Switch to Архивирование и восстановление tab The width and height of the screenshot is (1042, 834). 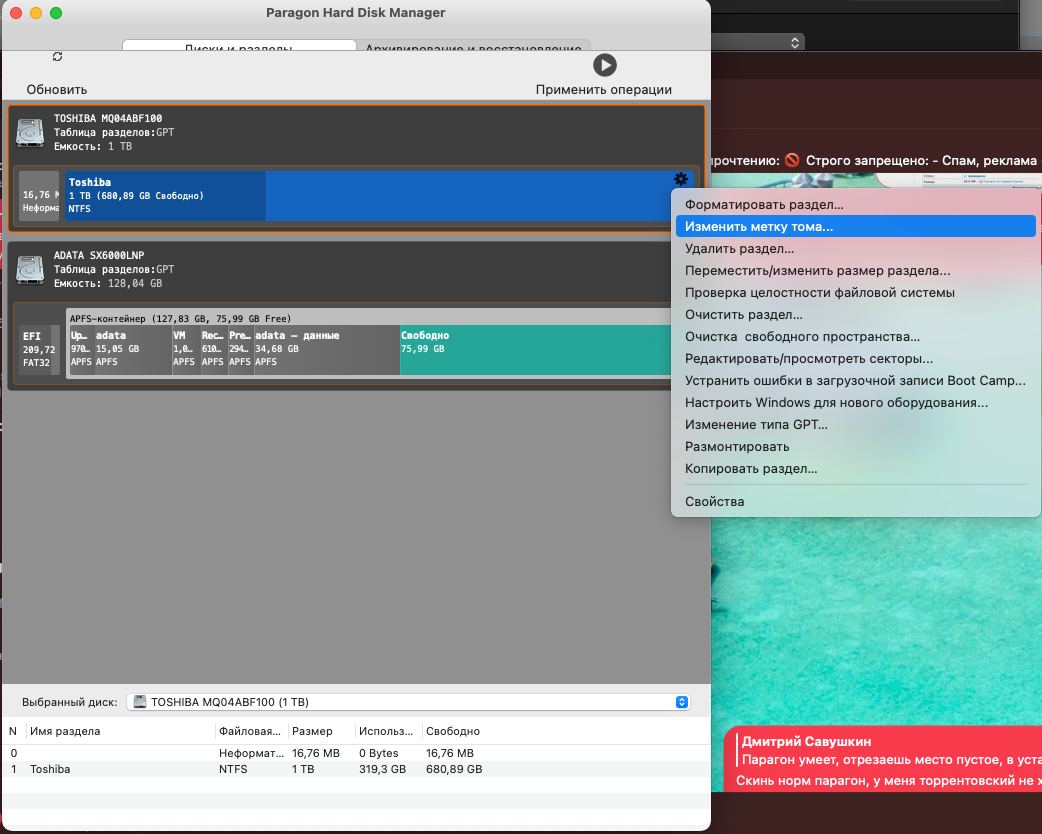click(x=473, y=46)
